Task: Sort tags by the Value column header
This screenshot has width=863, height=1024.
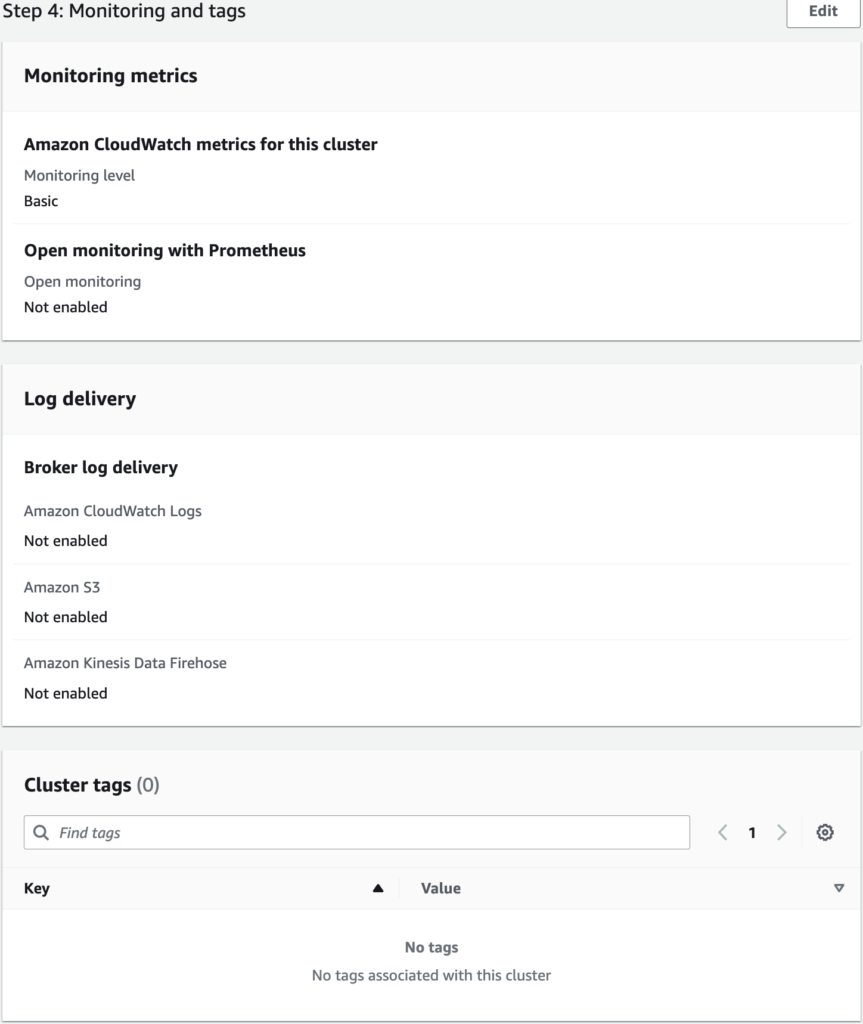Action: (441, 888)
